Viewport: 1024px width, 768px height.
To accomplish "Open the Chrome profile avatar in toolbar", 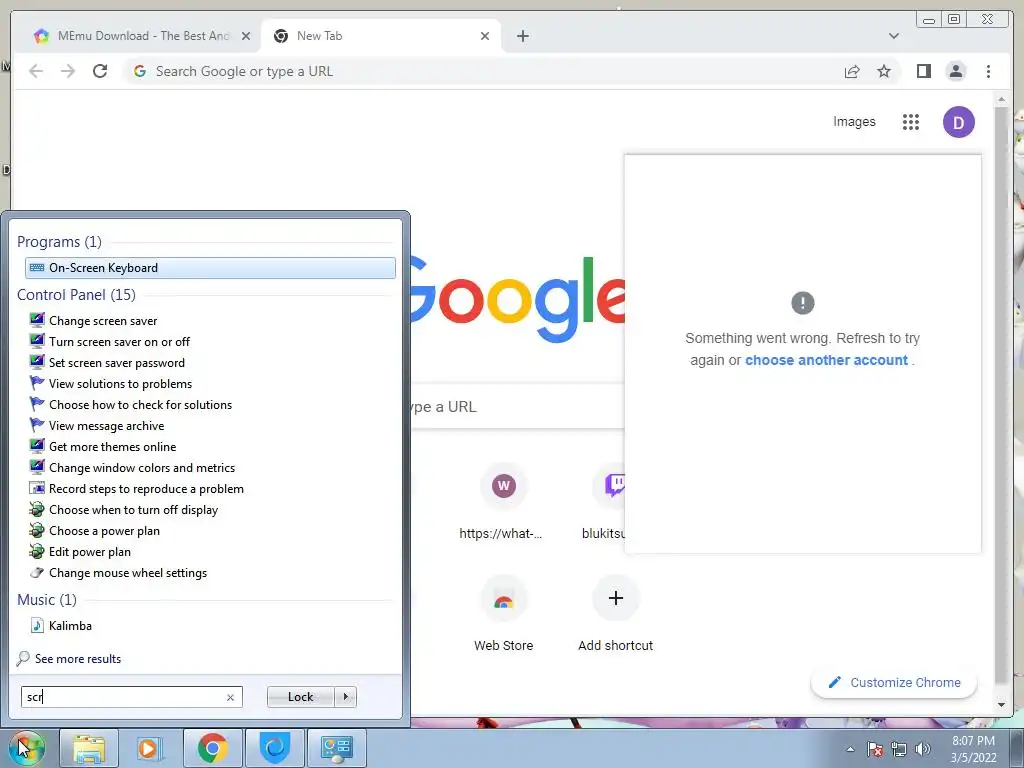I will (955, 71).
